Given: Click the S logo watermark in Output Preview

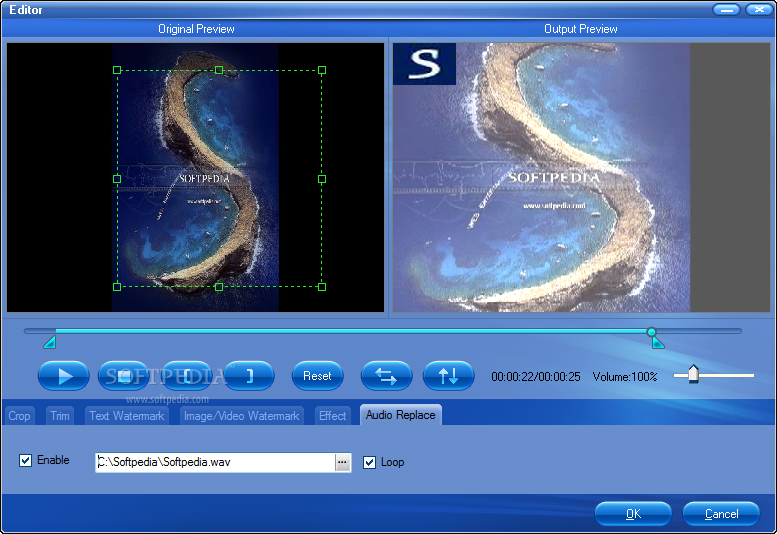Looking at the screenshot, I should pos(425,64).
